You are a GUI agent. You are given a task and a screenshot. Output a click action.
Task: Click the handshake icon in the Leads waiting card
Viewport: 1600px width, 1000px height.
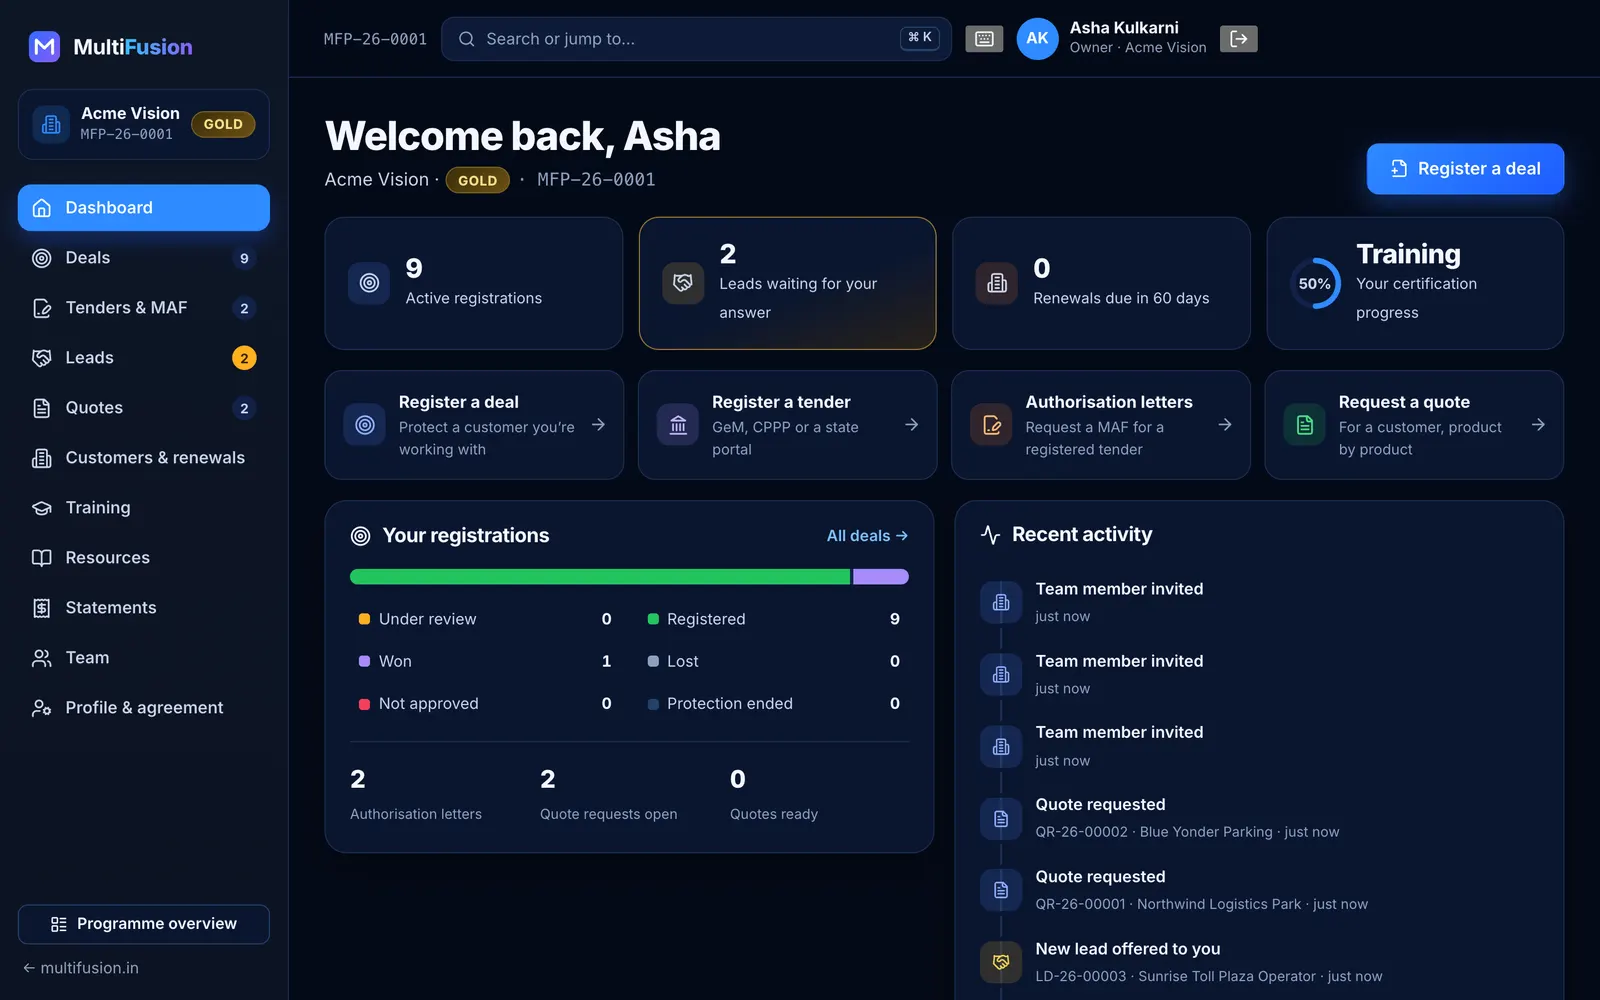(x=683, y=283)
